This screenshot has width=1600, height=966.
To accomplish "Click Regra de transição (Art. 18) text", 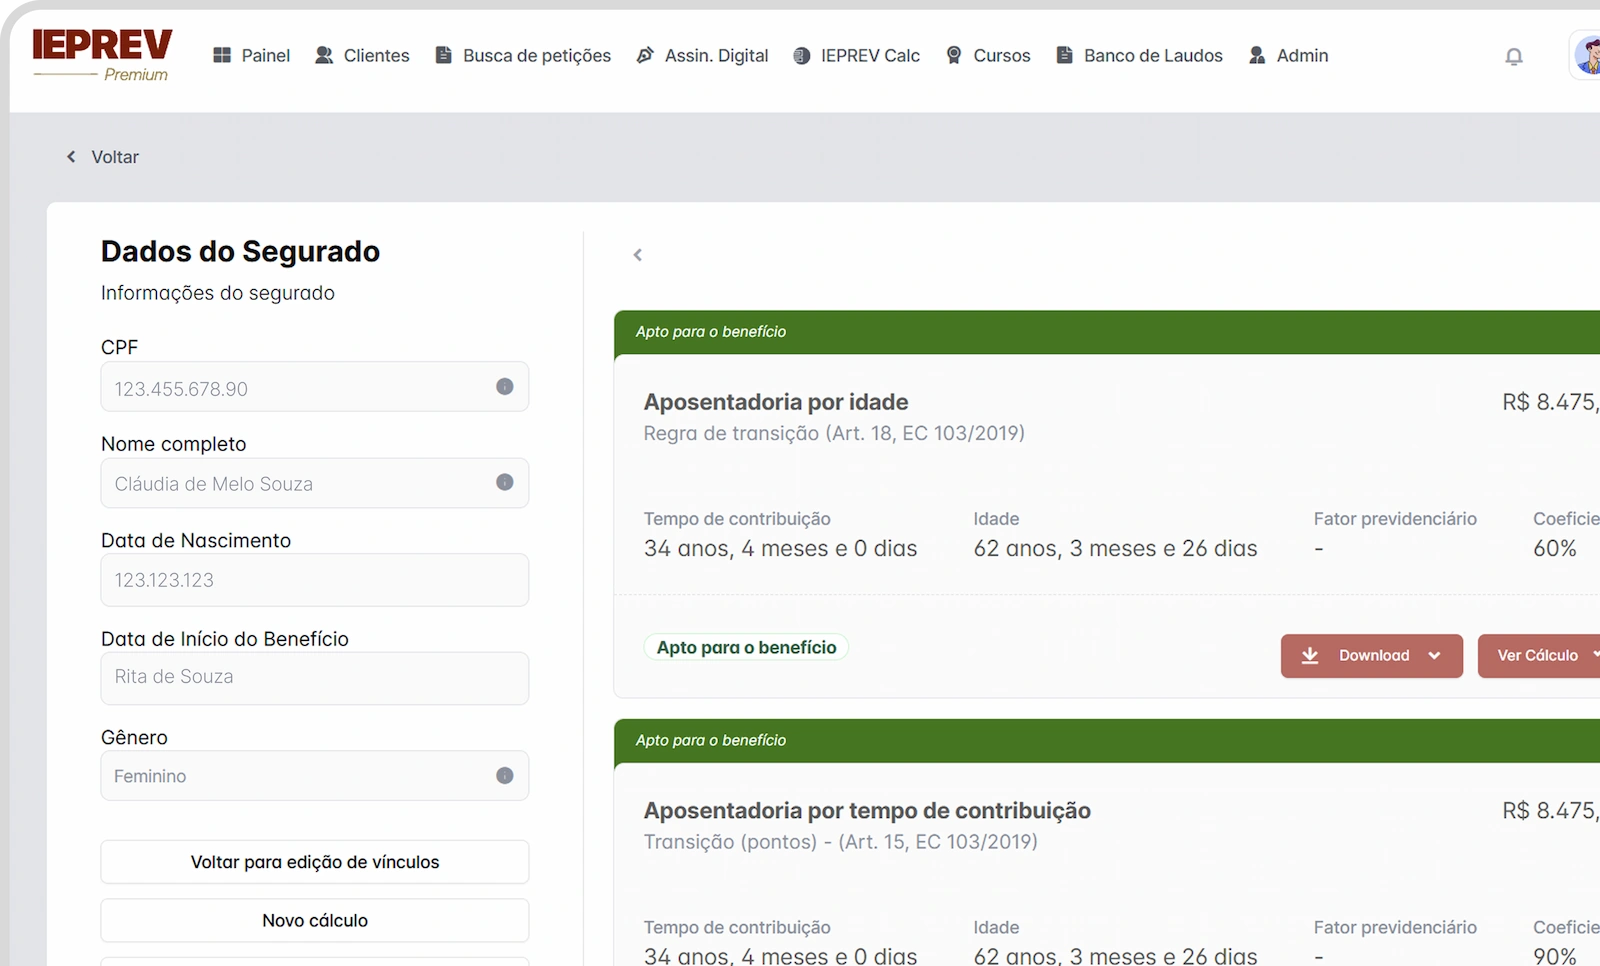I will tap(834, 433).
